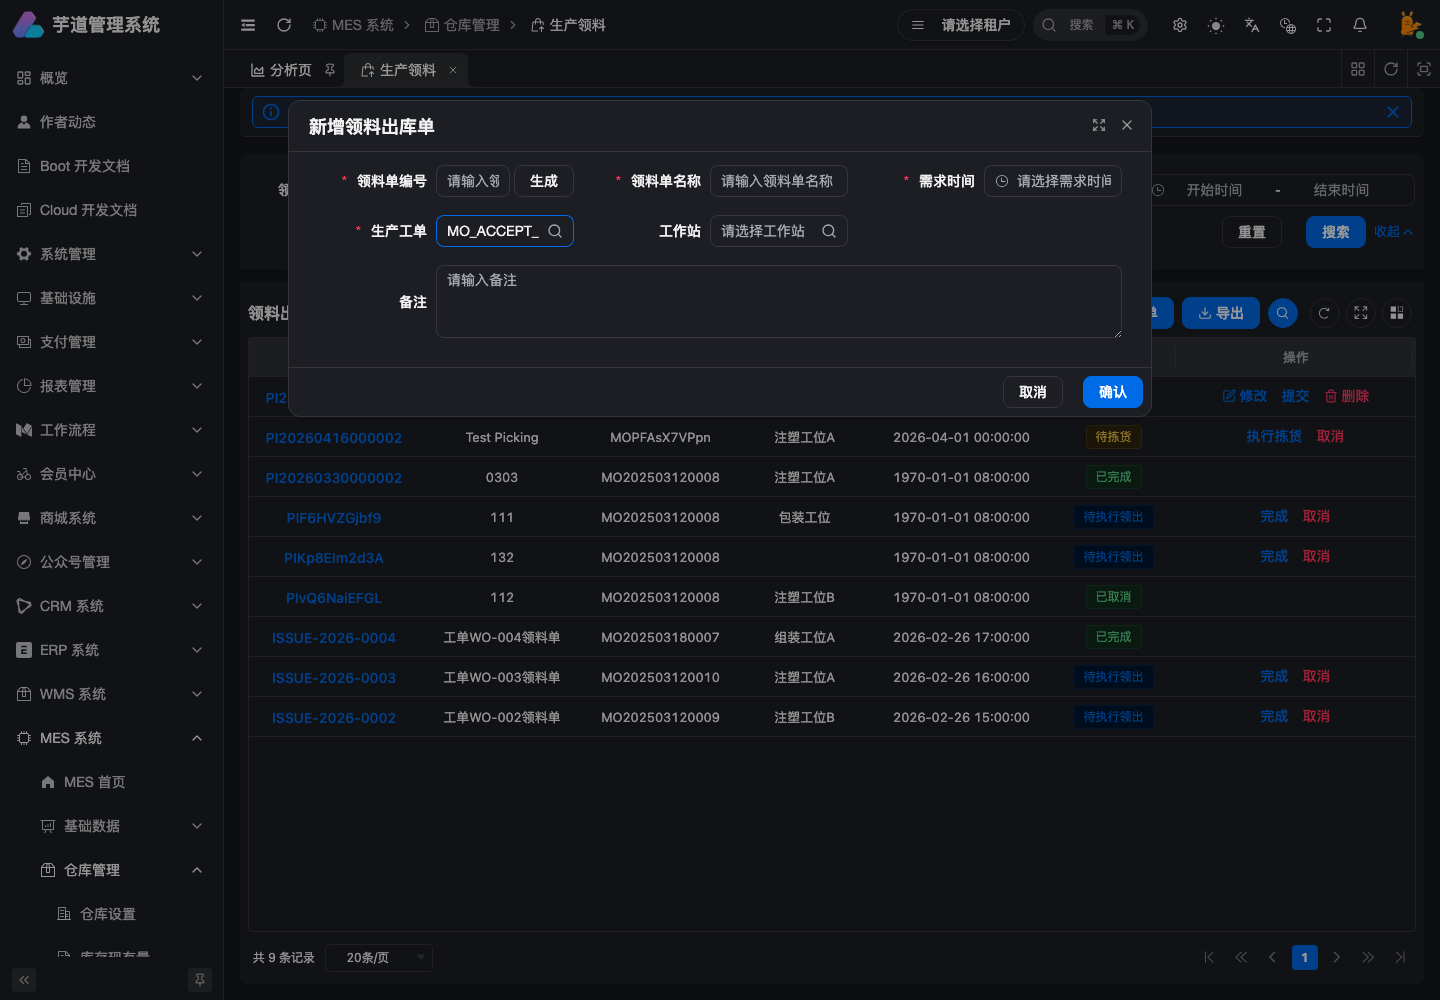The width and height of the screenshot is (1440, 1000).
Task: Open the user avatar menu
Action: (x=1410, y=25)
